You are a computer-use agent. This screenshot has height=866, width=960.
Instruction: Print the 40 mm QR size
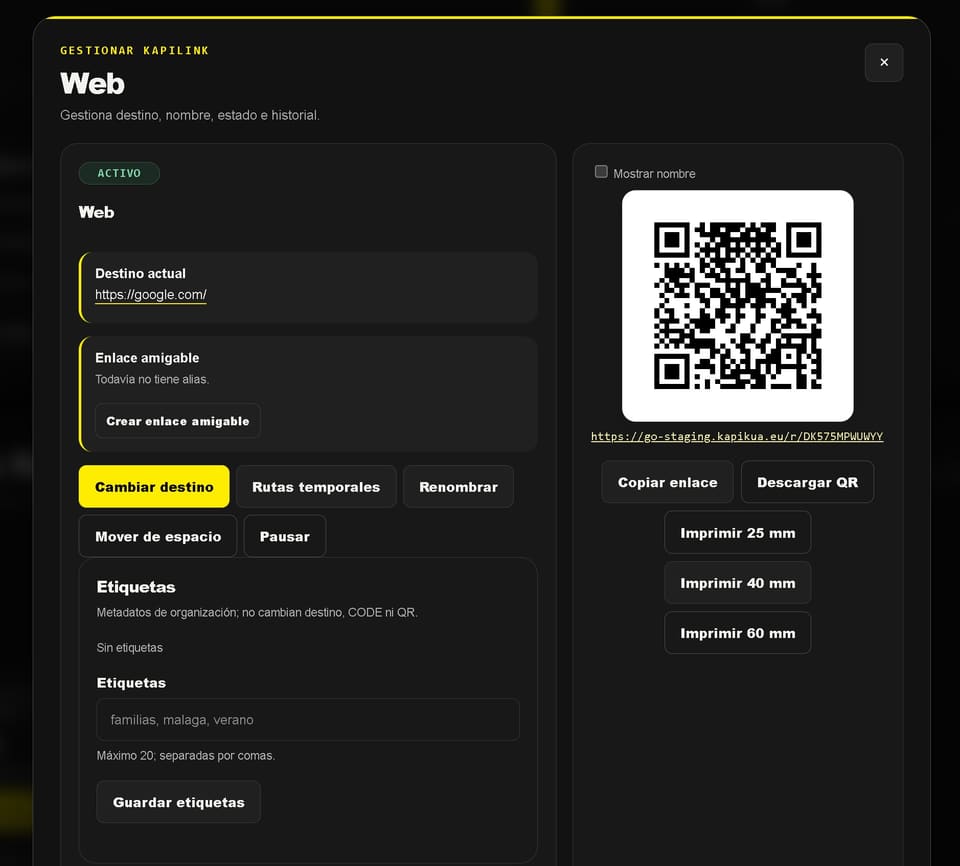[738, 583]
